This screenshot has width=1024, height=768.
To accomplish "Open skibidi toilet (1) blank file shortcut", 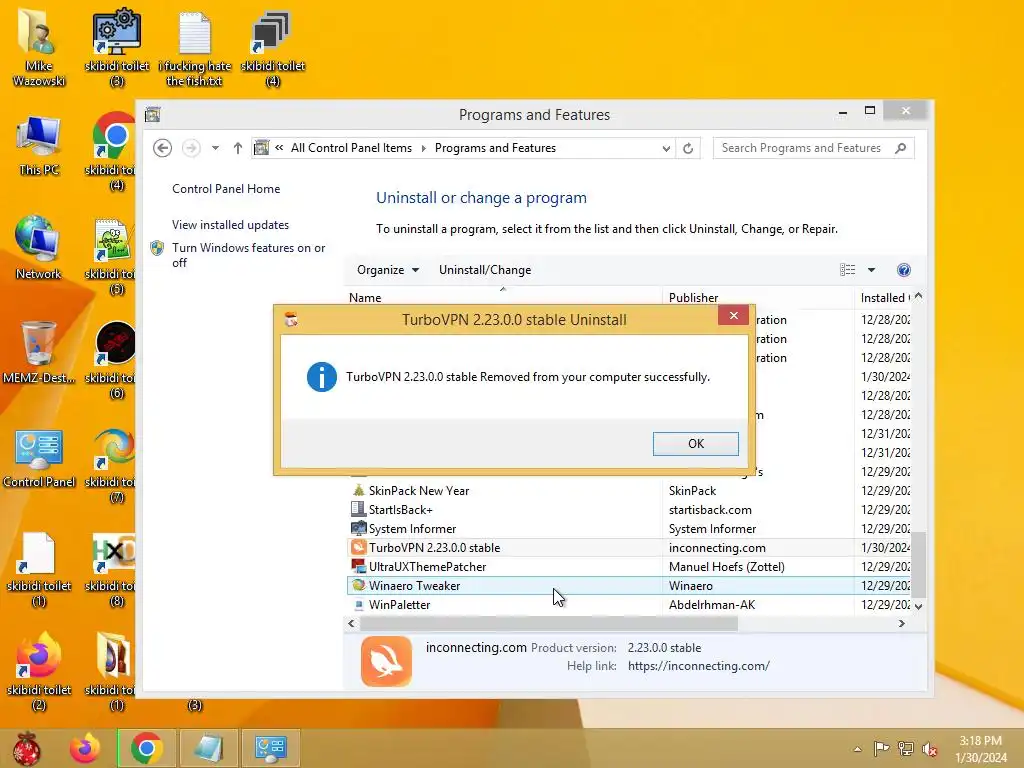I will pos(39,569).
